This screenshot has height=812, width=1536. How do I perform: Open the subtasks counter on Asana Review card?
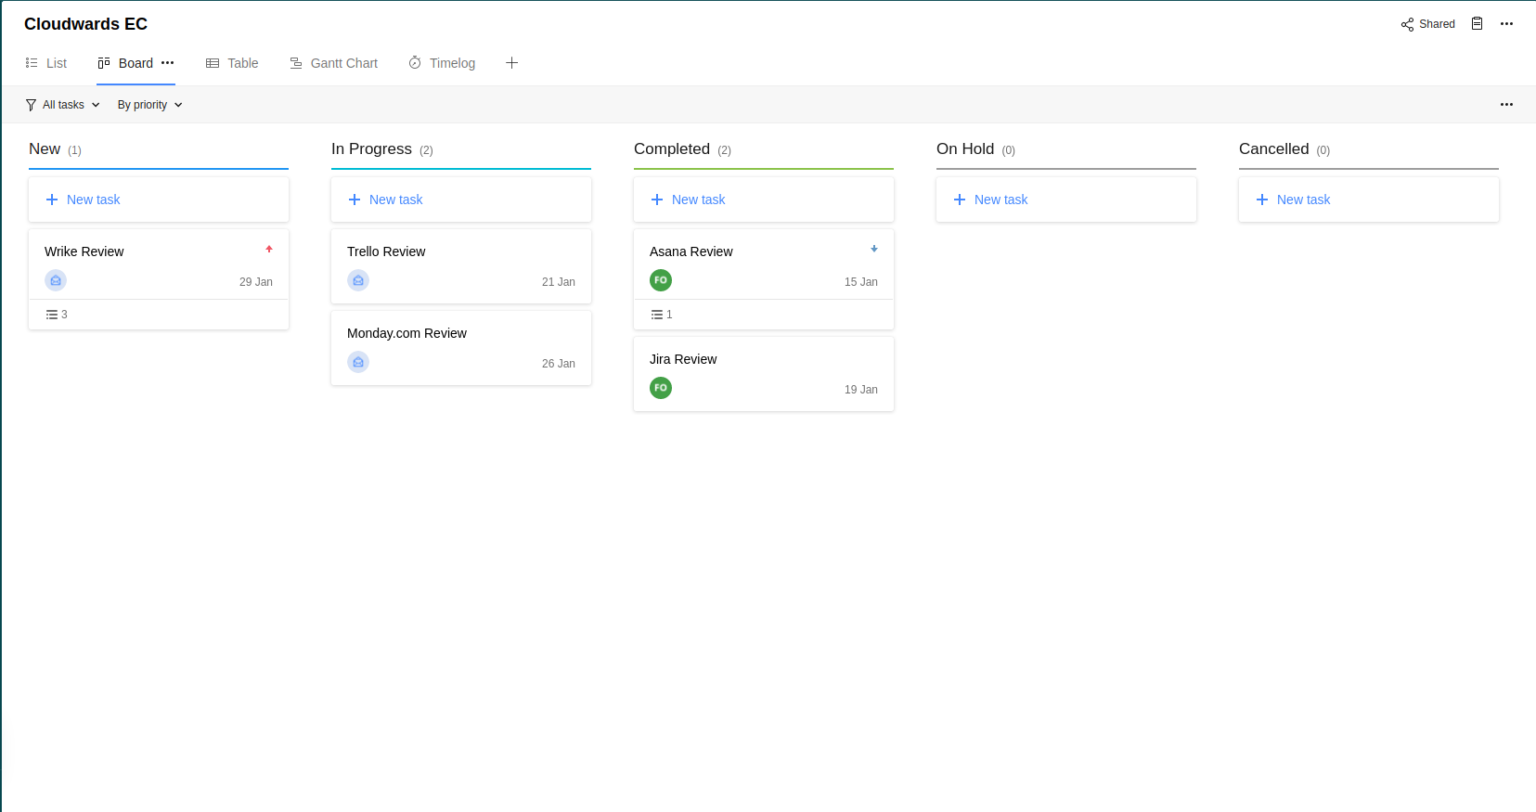[662, 314]
